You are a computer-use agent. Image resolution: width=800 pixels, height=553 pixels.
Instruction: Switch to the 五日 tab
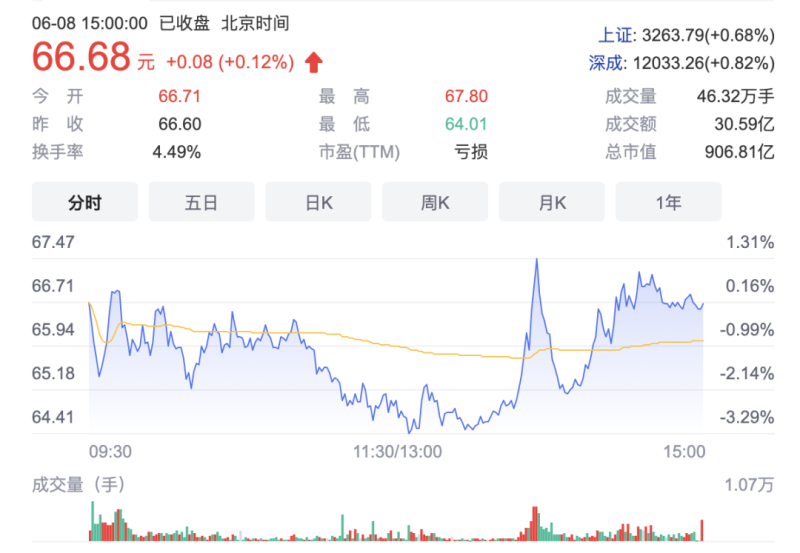click(201, 203)
